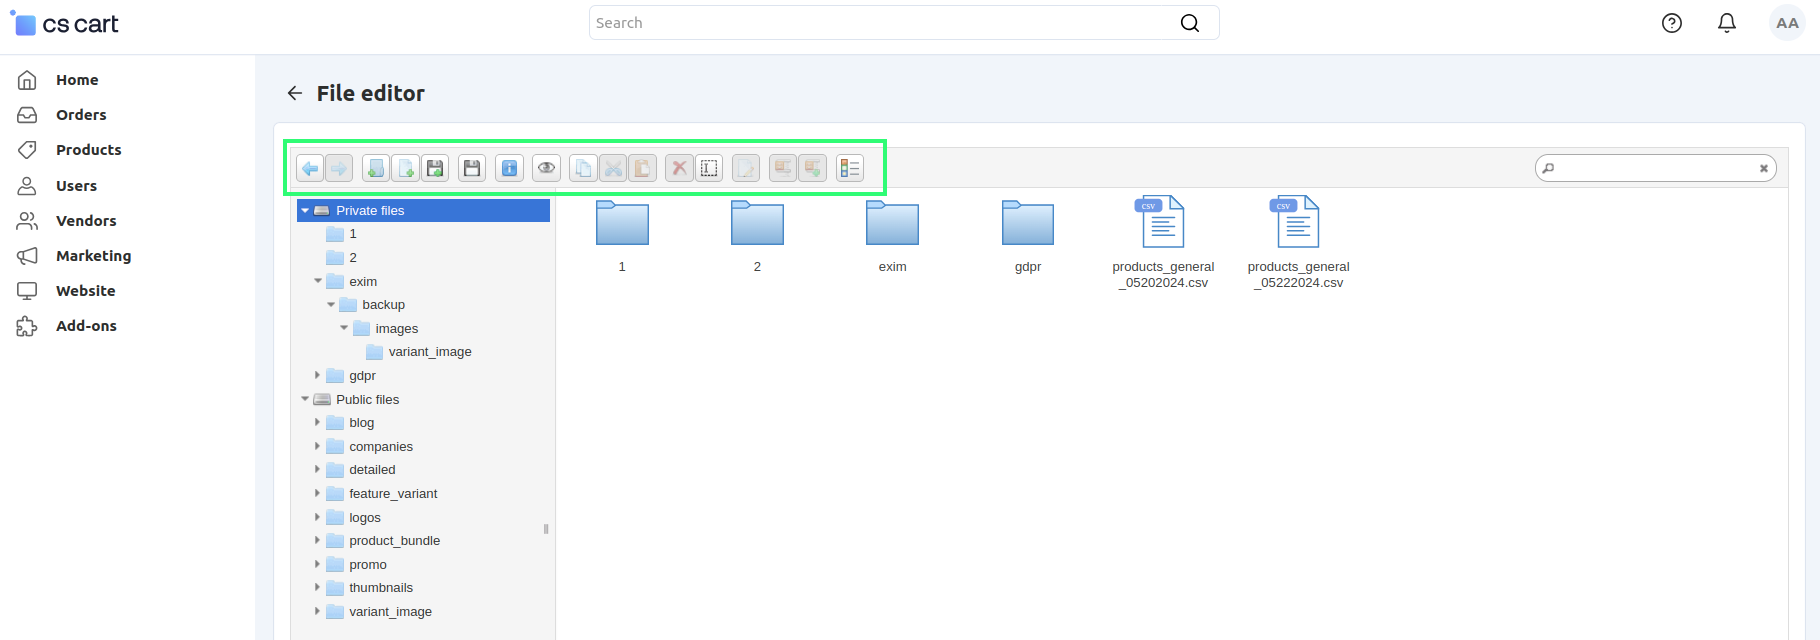Open the AA user account avatar

tap(1787, 23)
